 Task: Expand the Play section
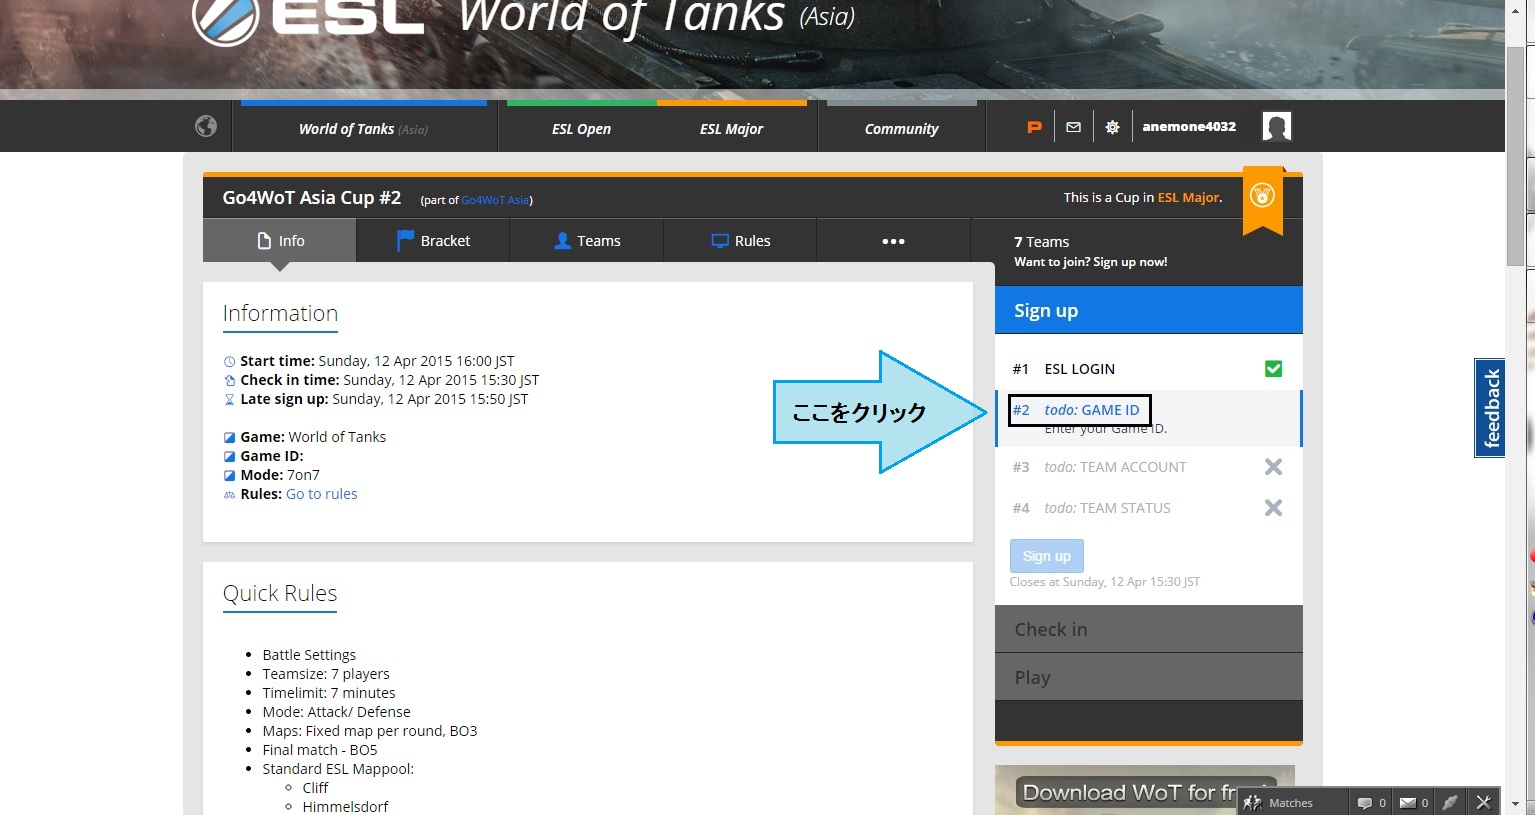[x=1148, y=677]
